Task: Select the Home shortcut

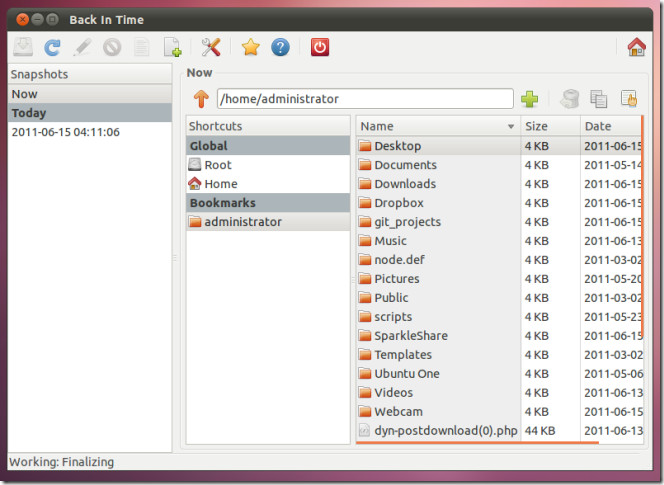Action: point(268,184)
